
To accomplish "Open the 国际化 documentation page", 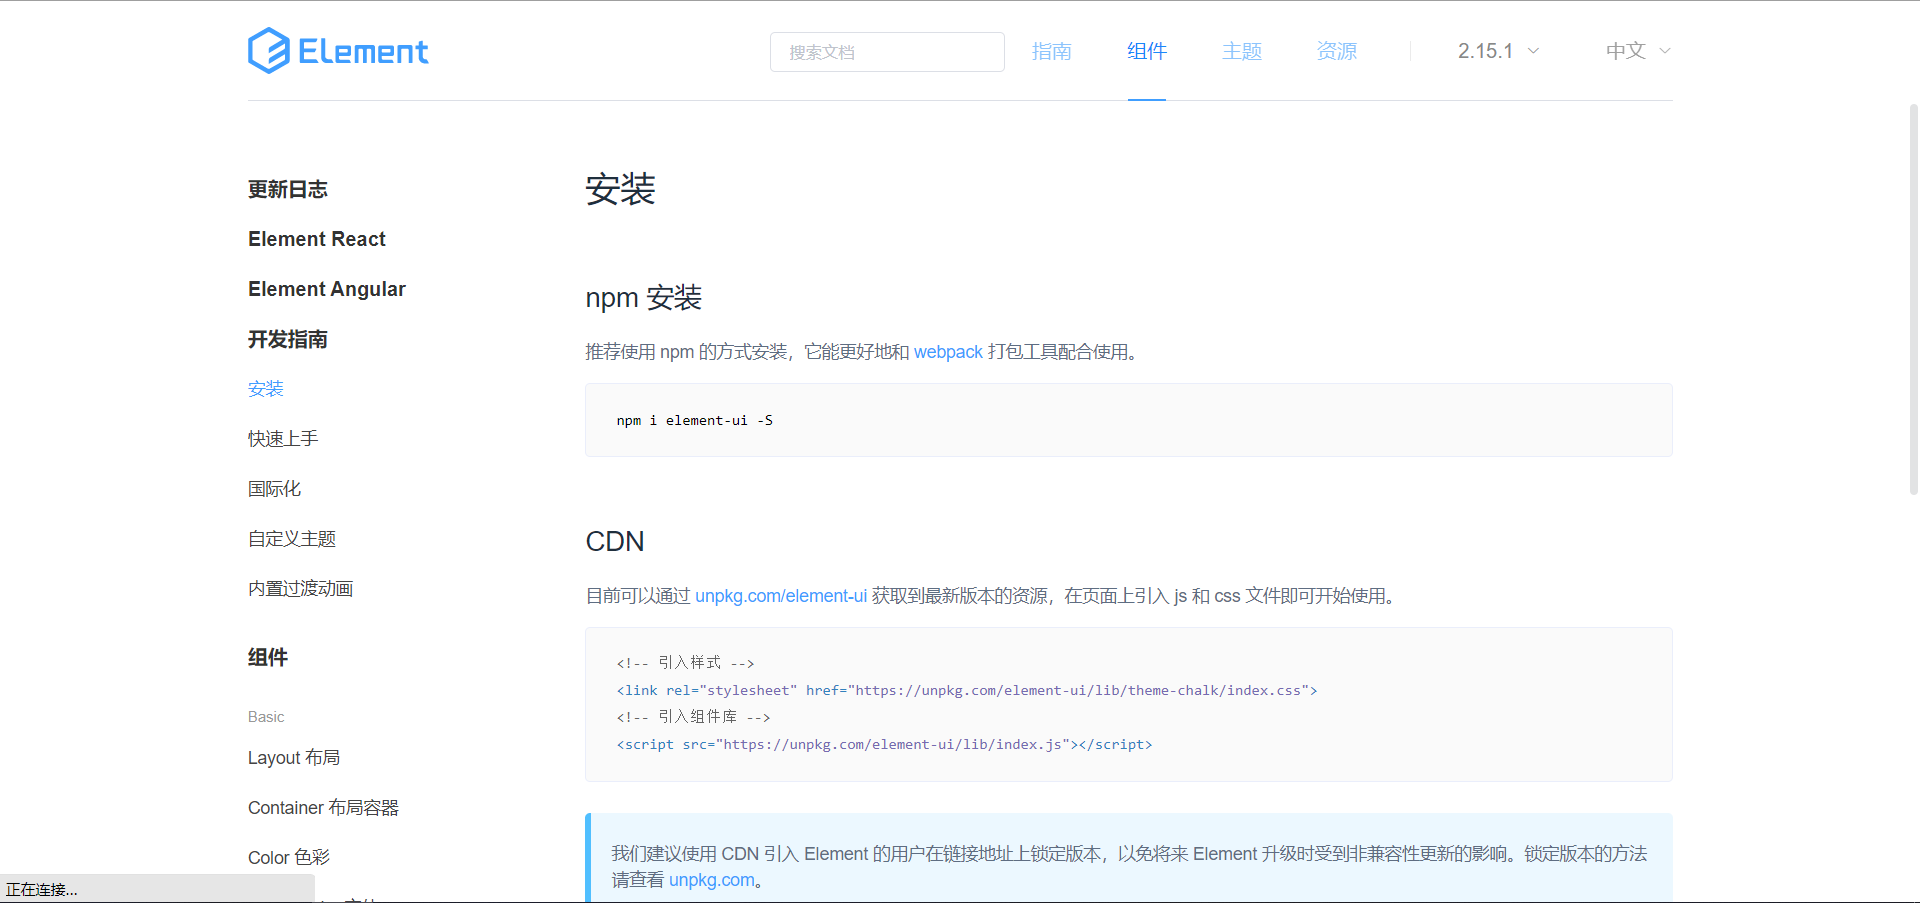I will (x=273, y=488).
